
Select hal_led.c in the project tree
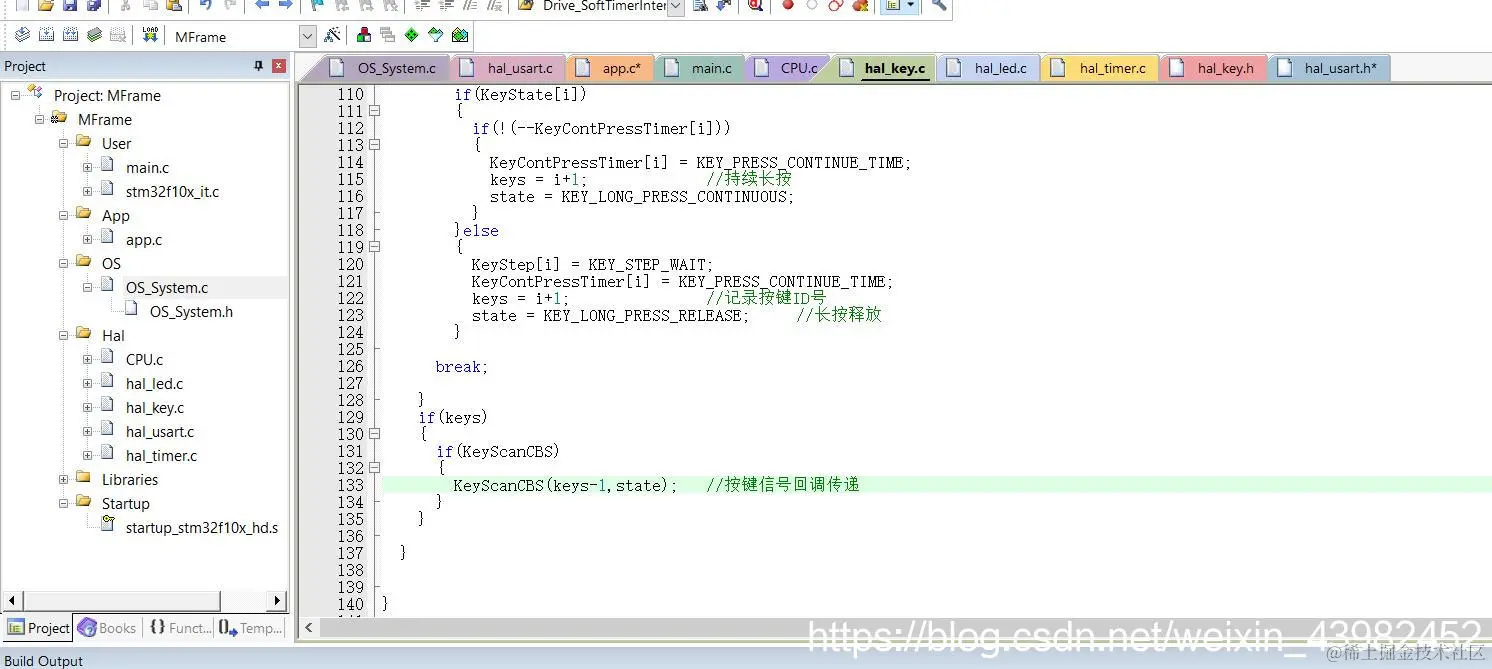[154, 383]
